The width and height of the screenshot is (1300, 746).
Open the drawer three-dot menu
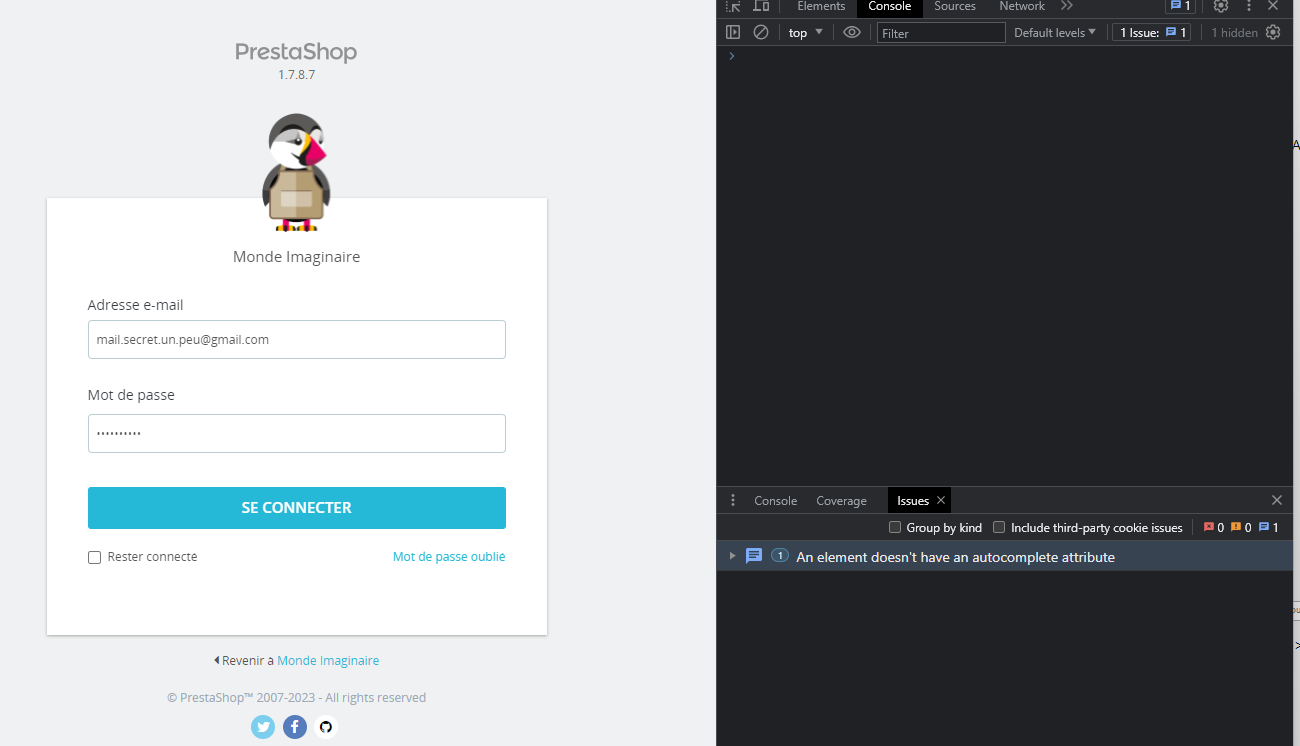point(733,500)
